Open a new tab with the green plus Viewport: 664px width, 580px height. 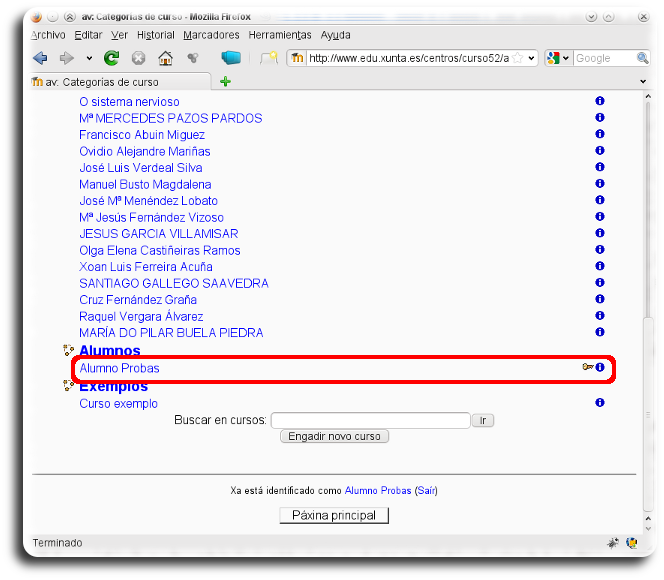click(x=226, y=82)
